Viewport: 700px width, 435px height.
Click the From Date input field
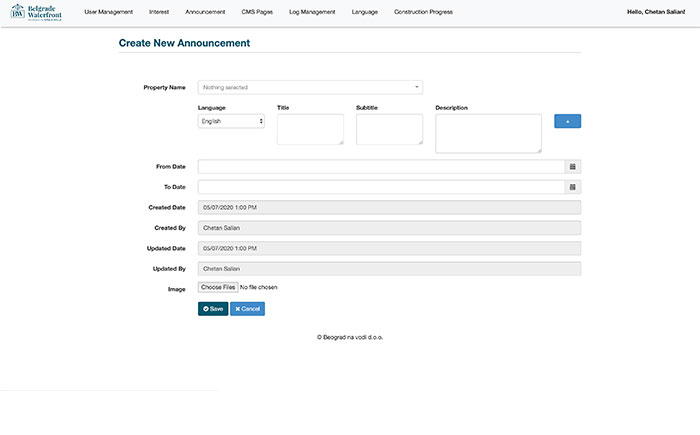[x=381, y=167]
